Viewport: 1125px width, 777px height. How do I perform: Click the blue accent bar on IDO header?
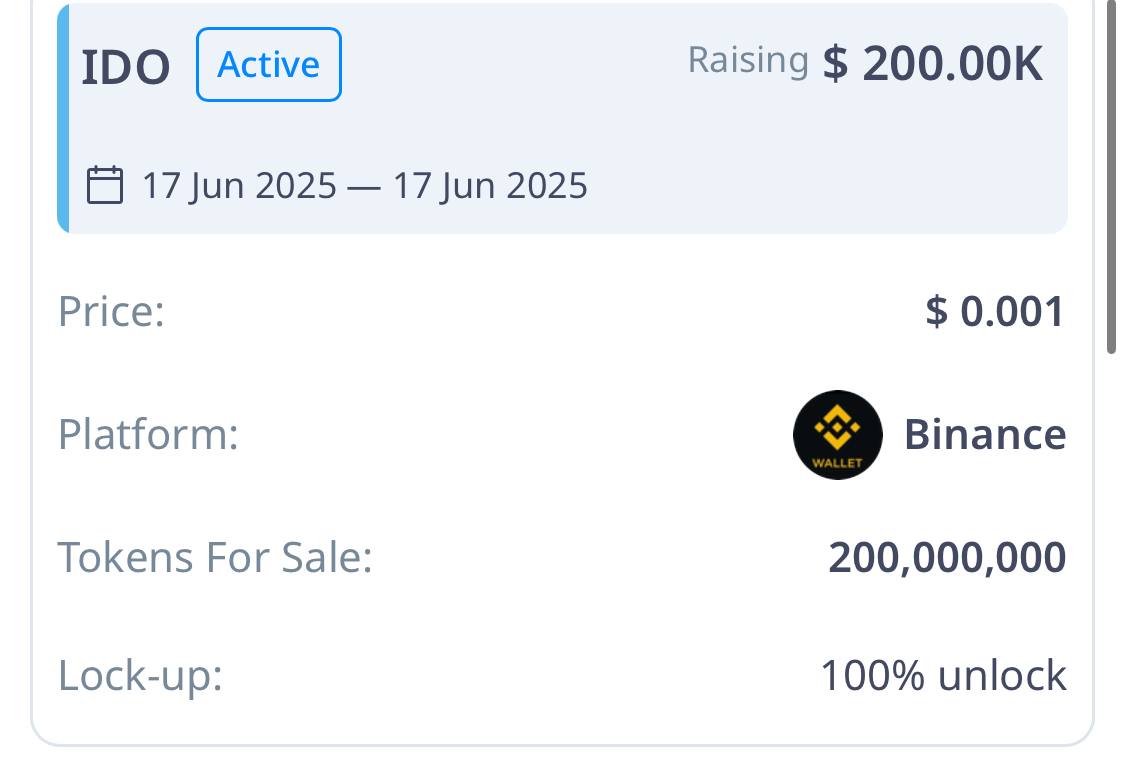click(63, 118)
